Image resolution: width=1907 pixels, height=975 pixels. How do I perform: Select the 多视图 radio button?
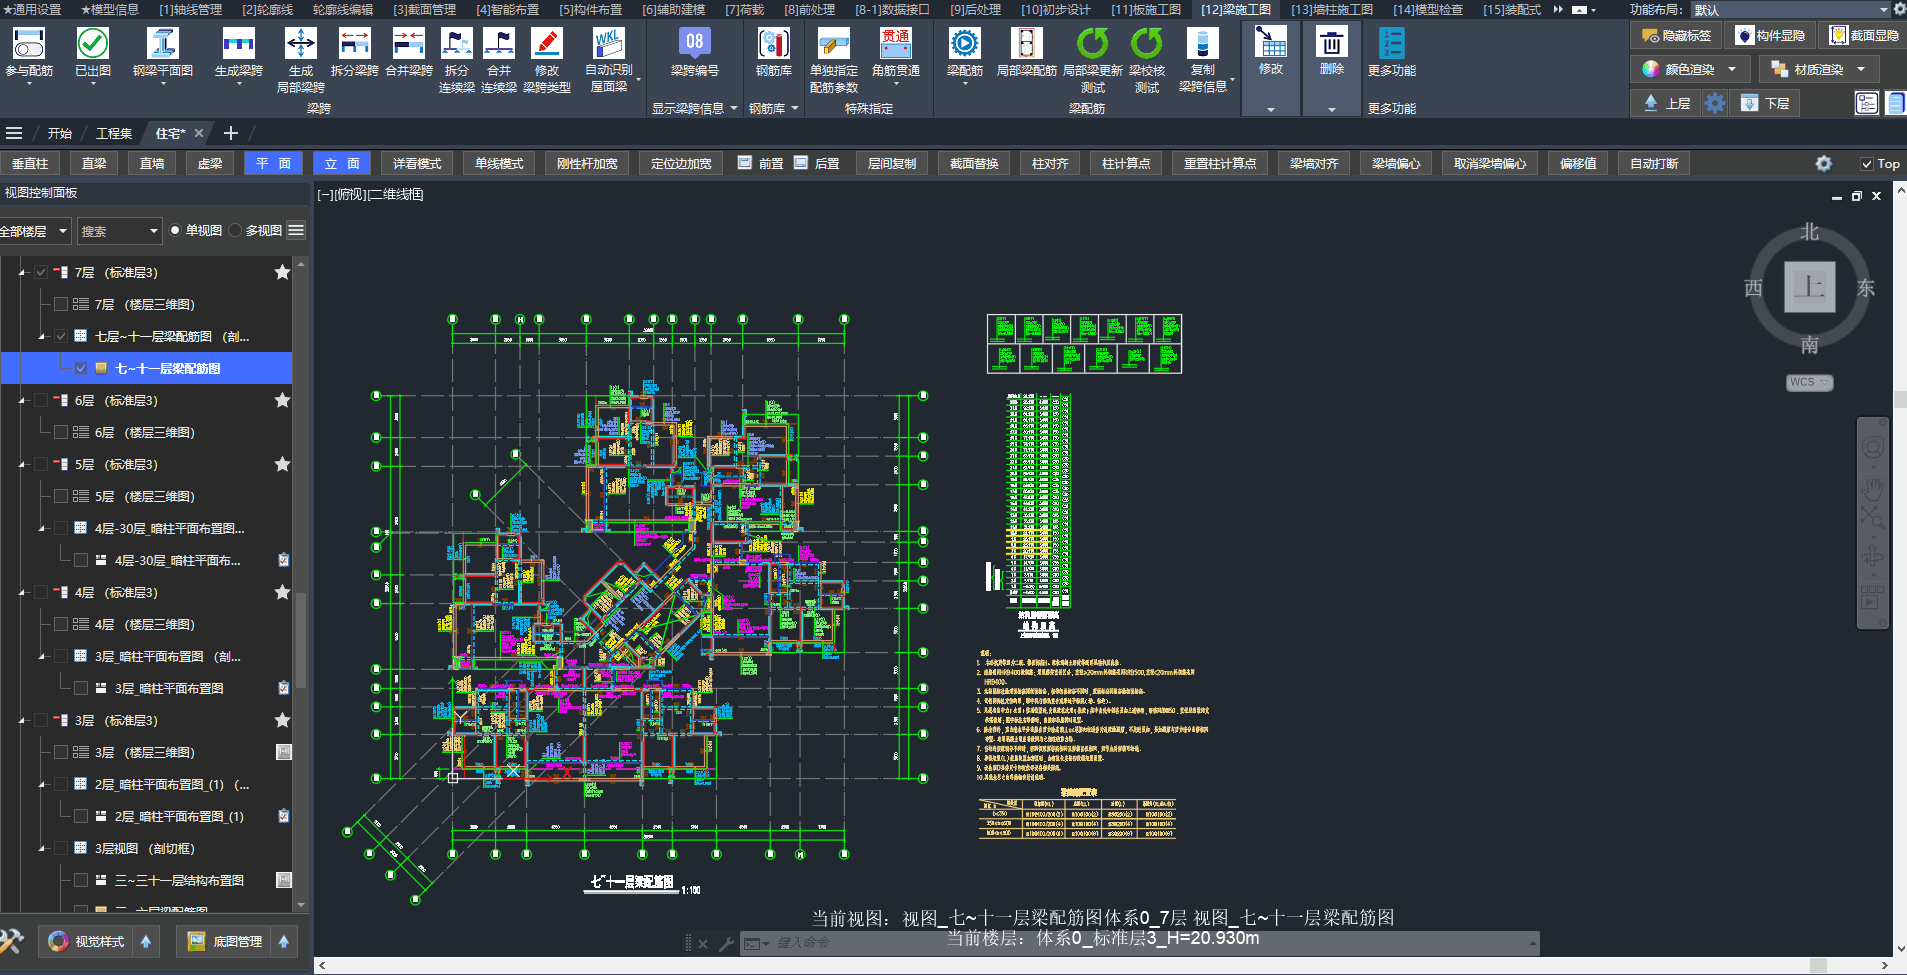click(x=236, y=231)
